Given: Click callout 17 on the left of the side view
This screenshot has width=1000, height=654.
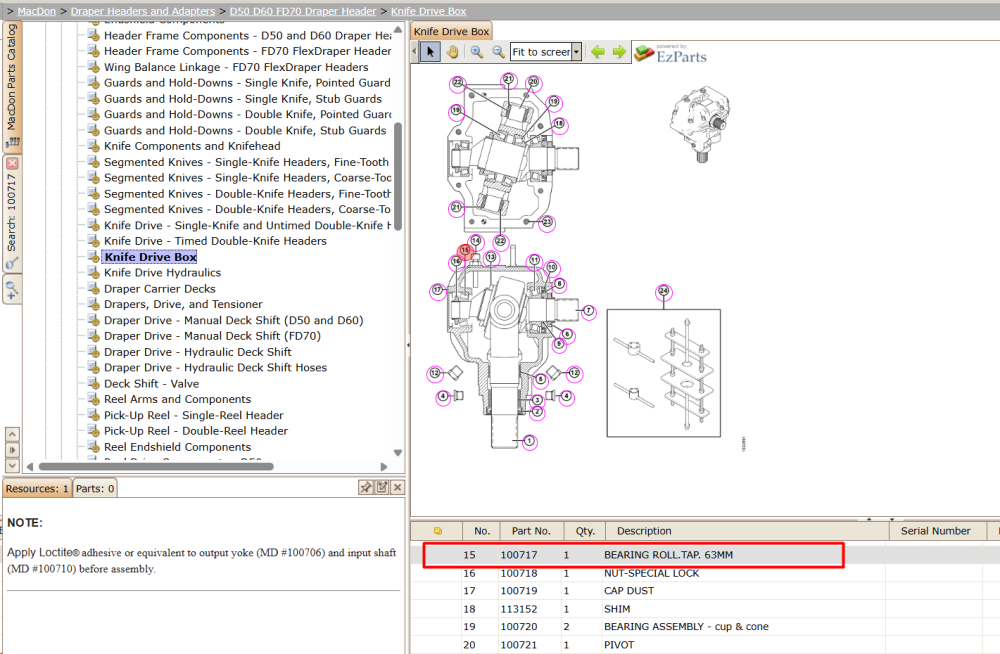Looking at the screenshot, I should [438, 290].
